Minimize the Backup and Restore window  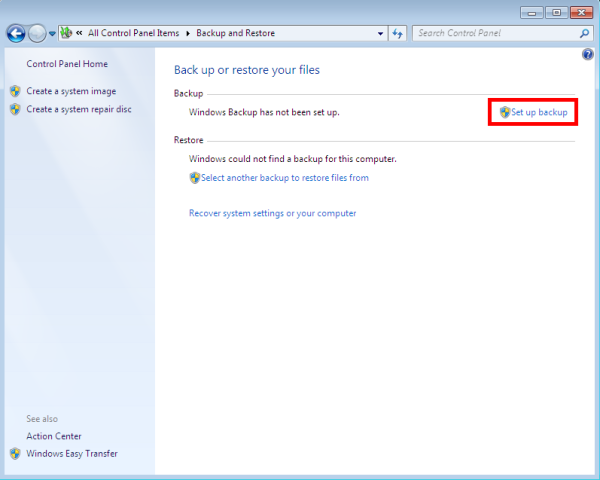(532, 13)
